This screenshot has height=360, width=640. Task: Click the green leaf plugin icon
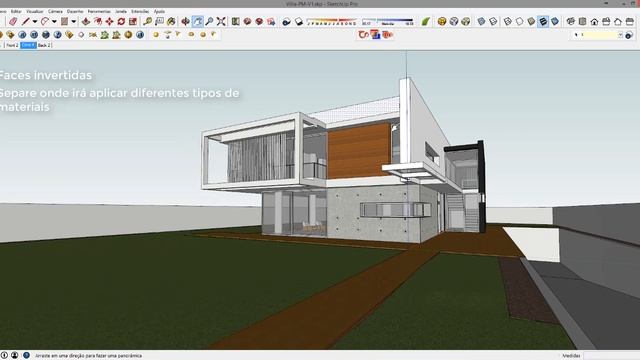pos(426,21)
